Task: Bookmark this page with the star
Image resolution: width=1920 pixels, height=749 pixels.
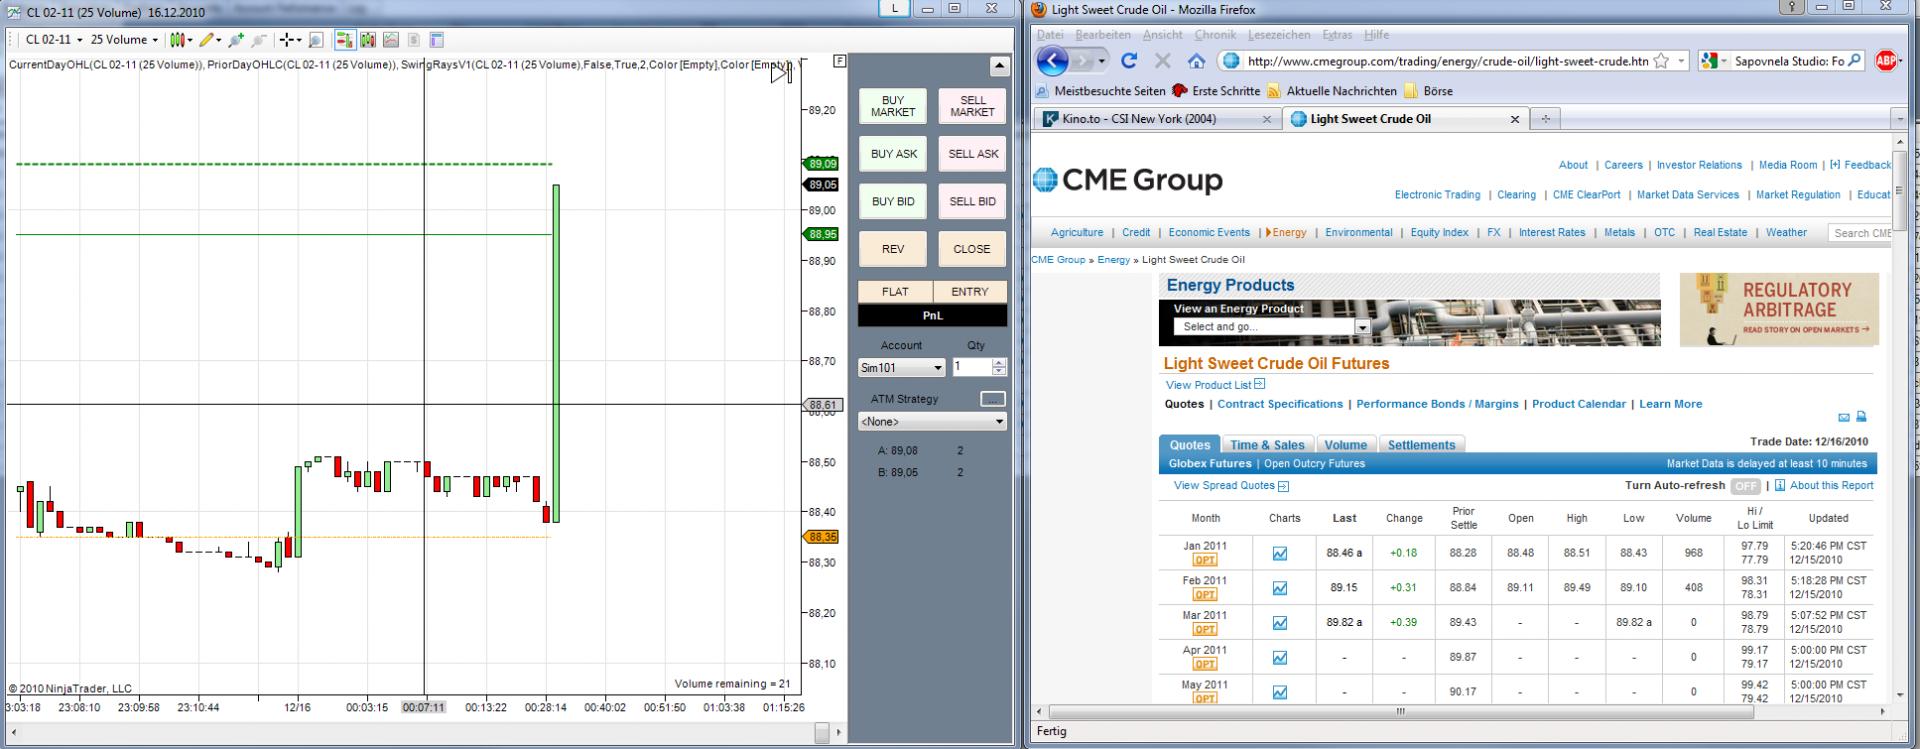Action: pyautogui.click(x=1661, y=61)
